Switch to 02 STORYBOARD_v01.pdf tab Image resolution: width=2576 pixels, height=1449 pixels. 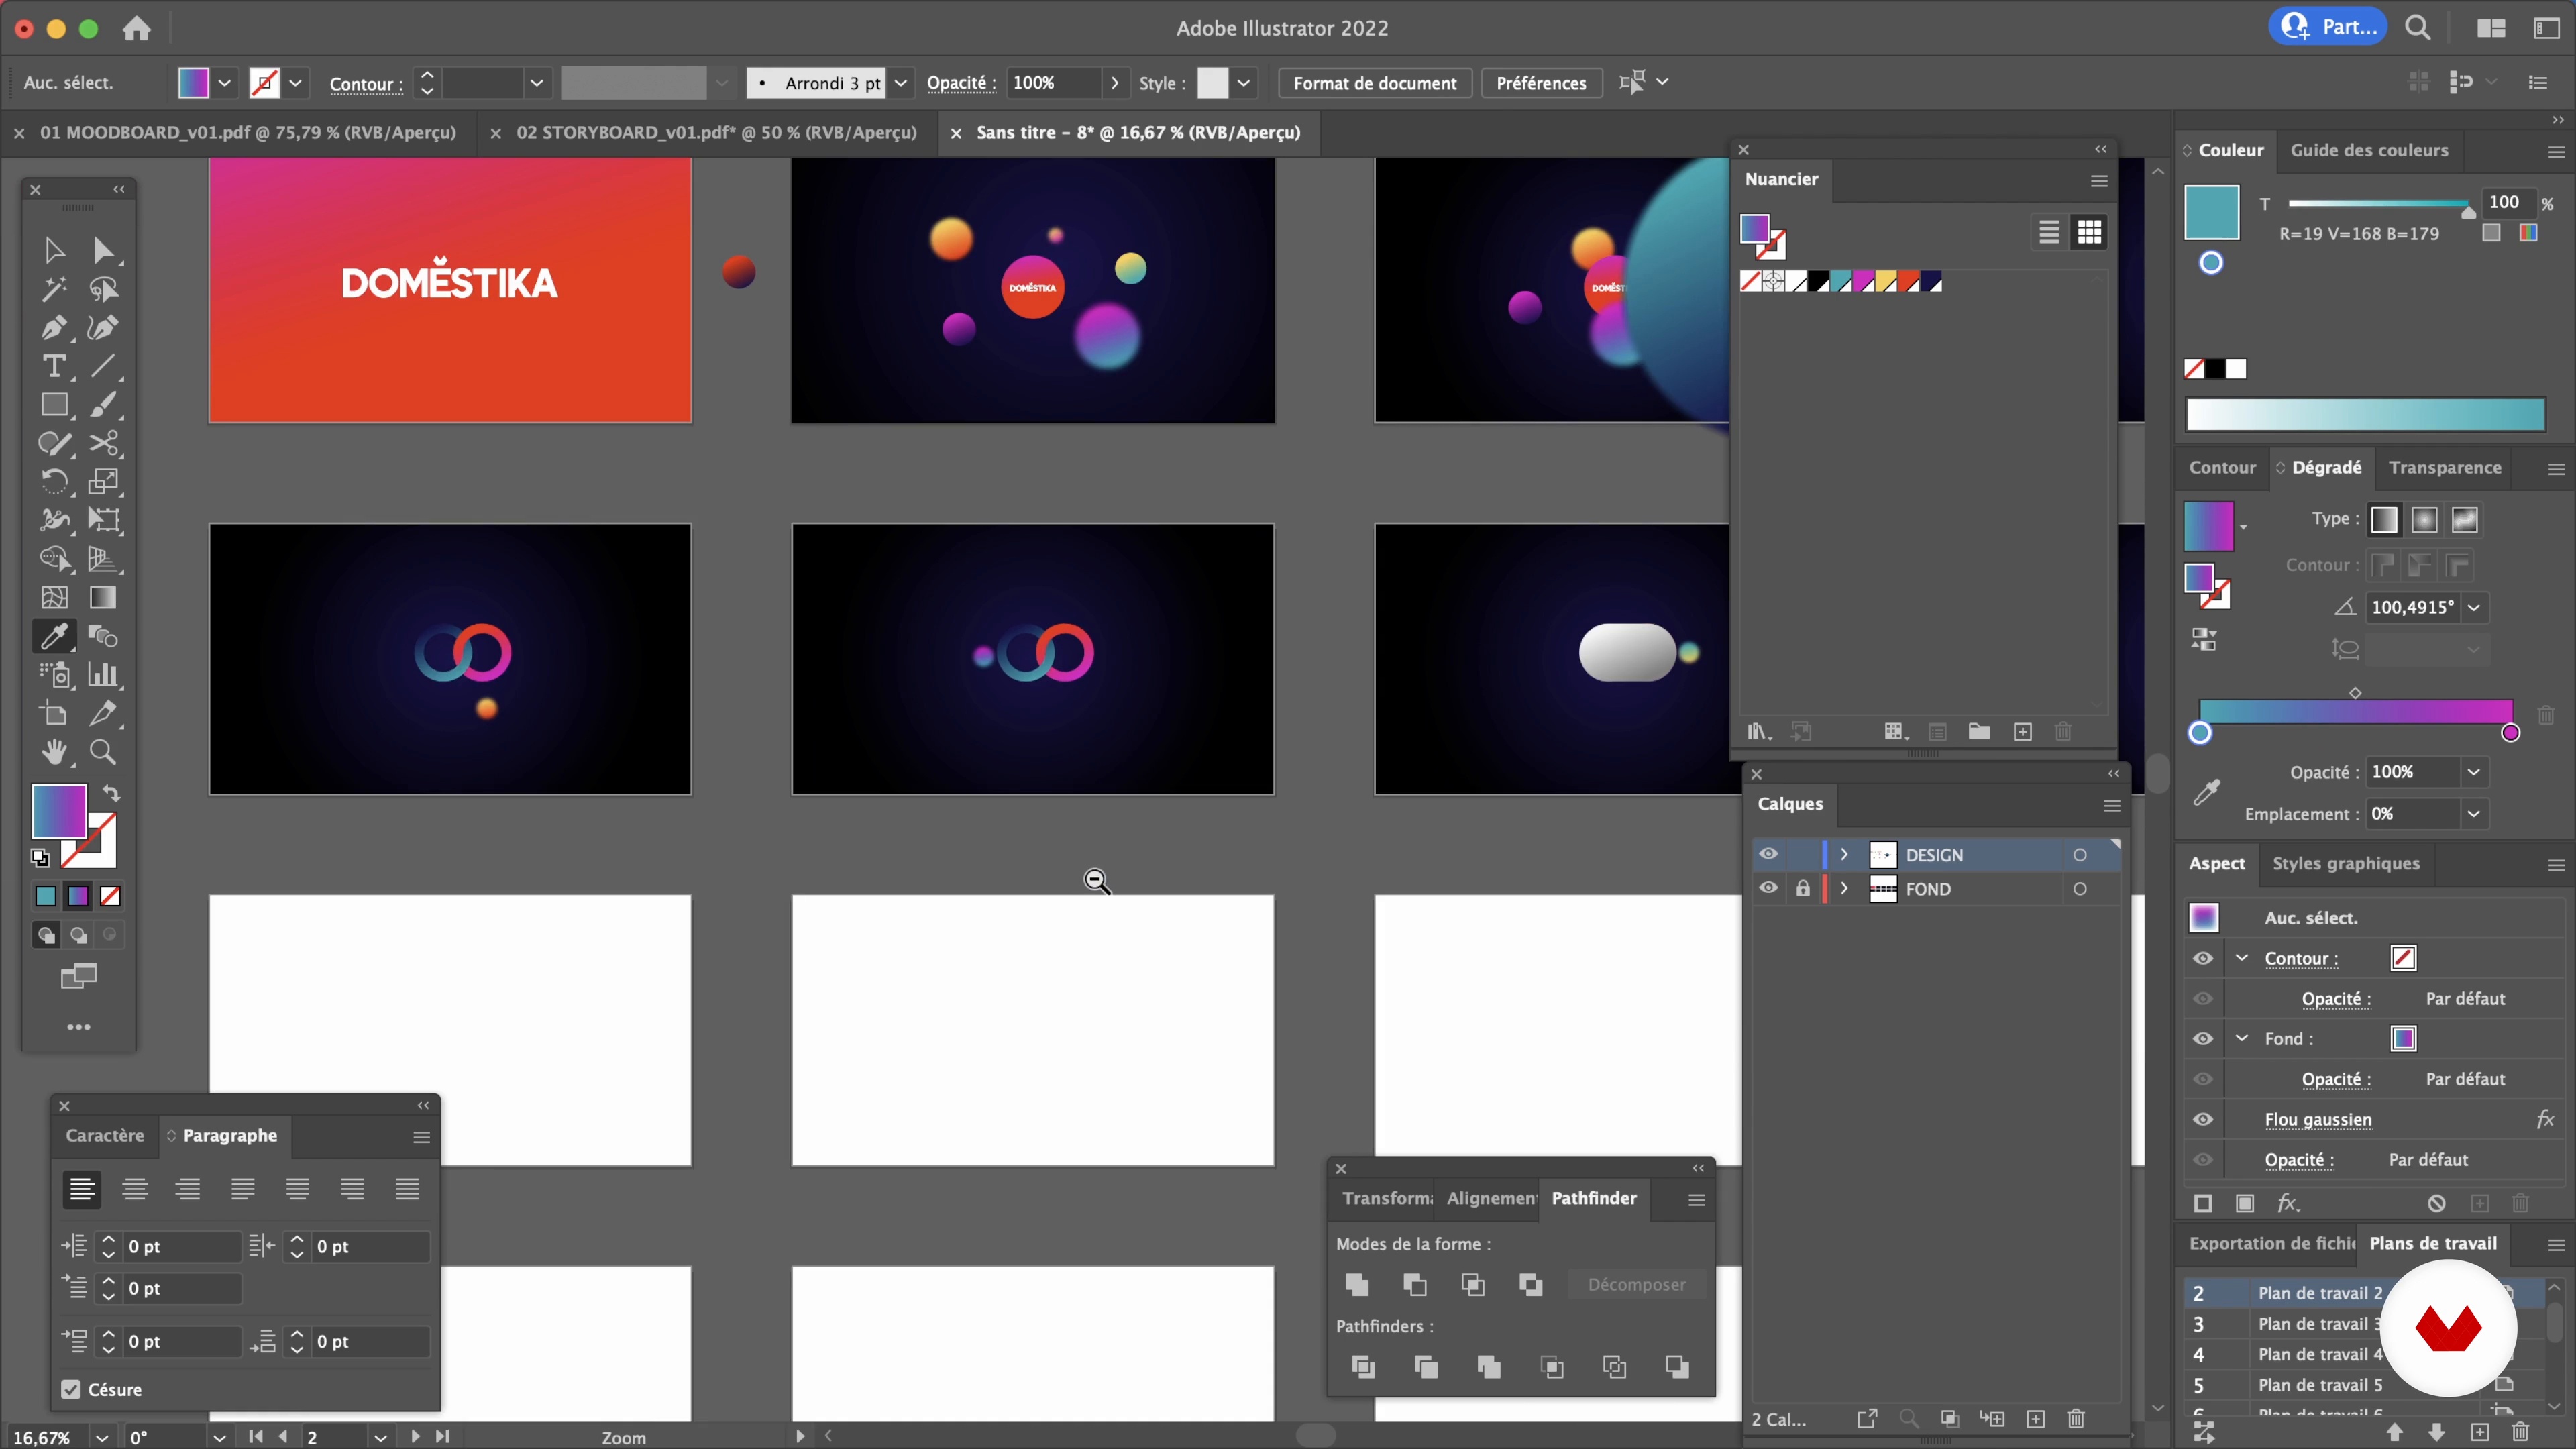point(716,132)
